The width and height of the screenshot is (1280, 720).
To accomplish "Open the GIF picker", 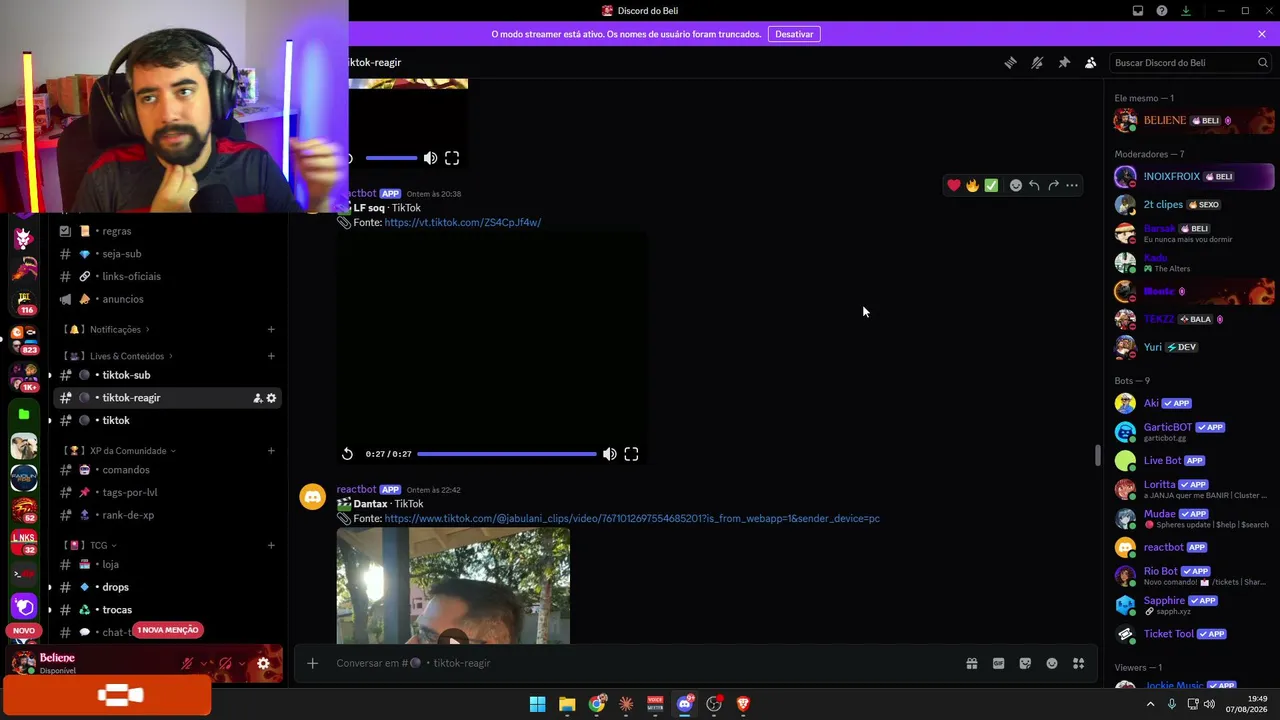I will (998, 663).
